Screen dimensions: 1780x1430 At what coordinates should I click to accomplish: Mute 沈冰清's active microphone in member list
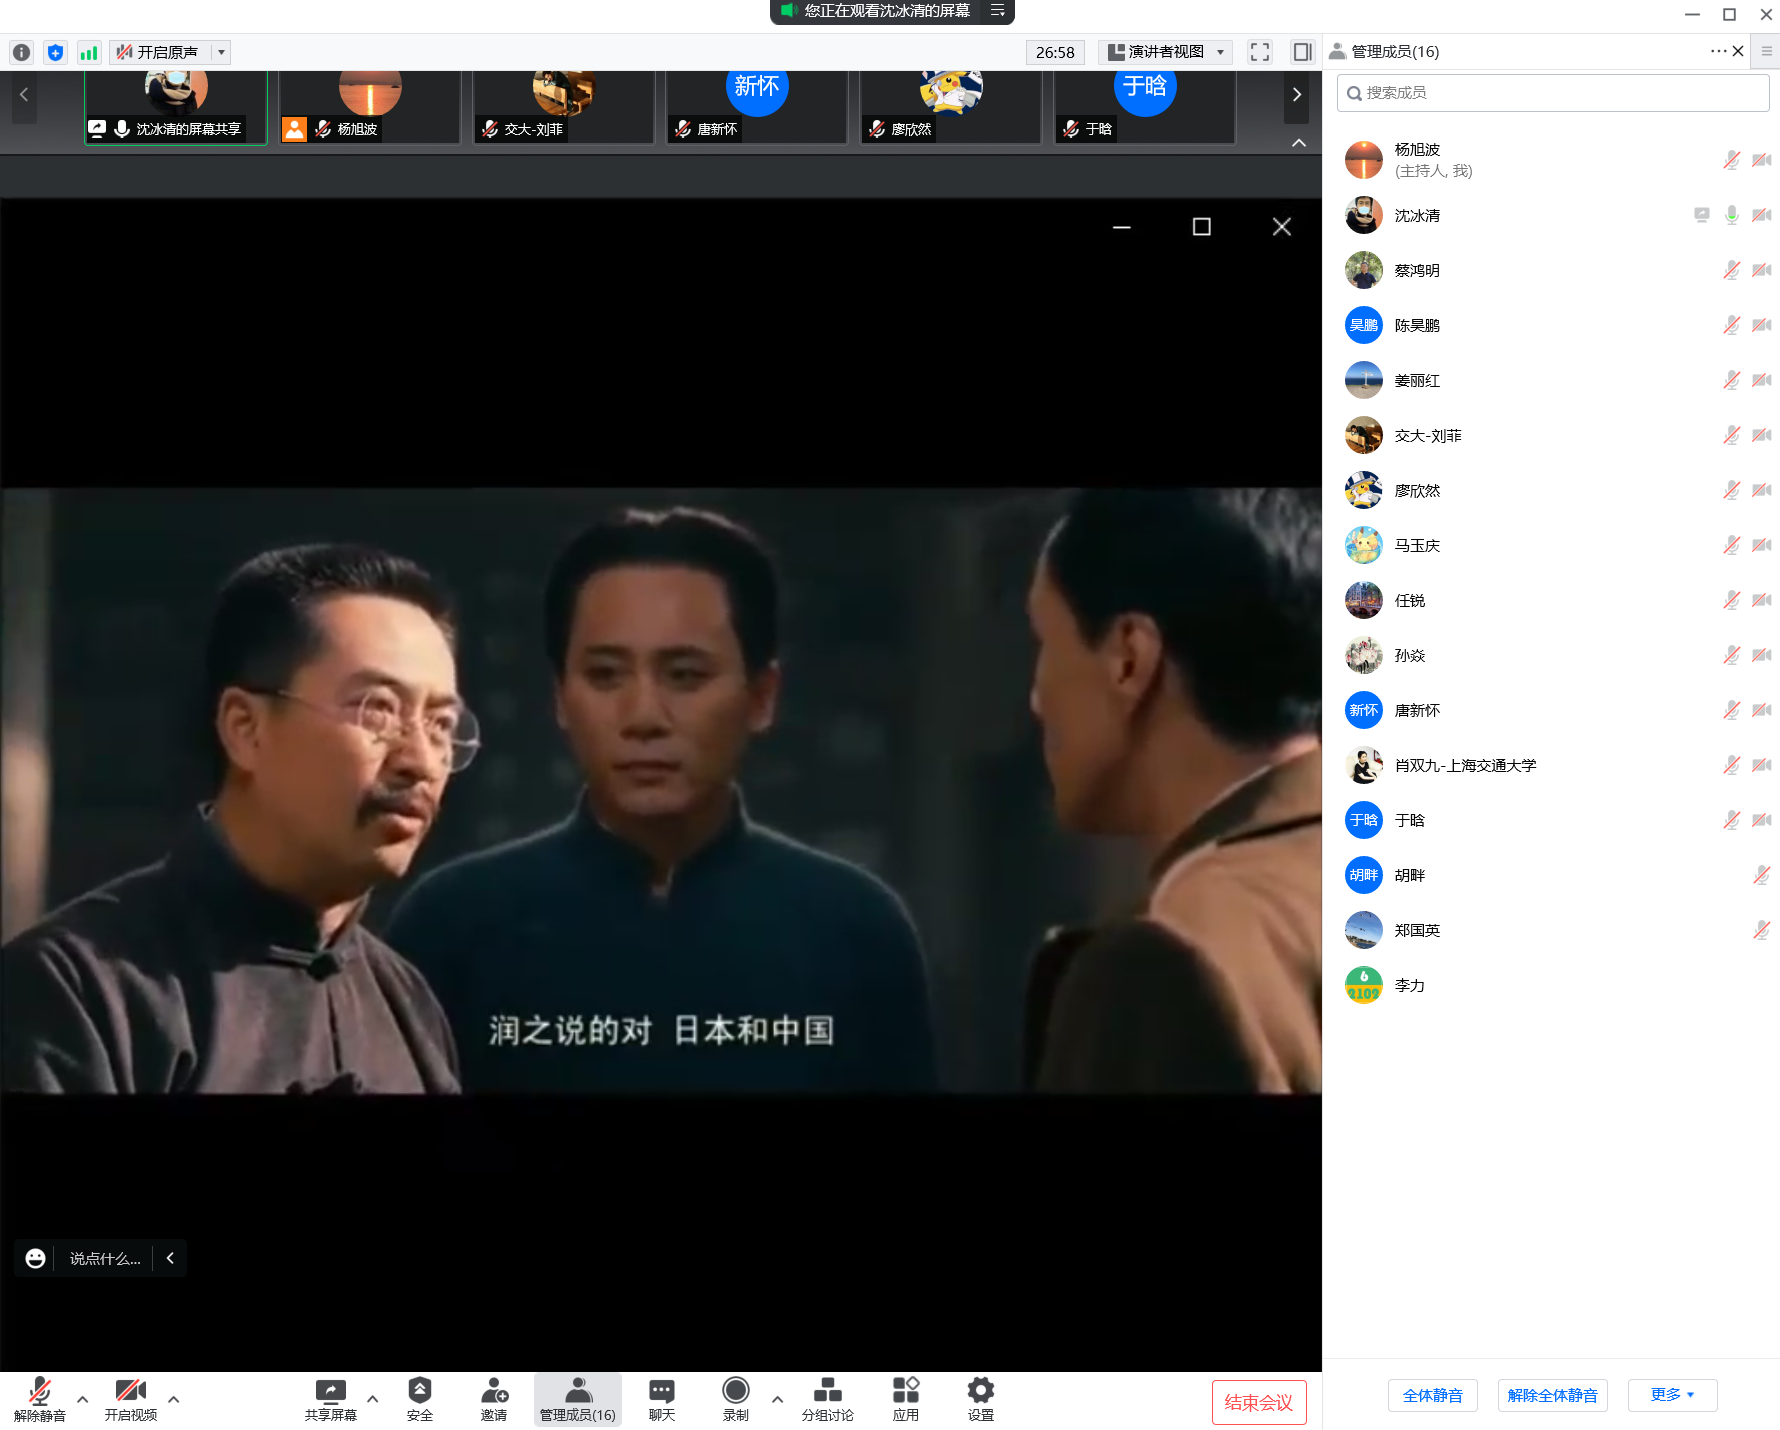click(x=1731, y=215)
